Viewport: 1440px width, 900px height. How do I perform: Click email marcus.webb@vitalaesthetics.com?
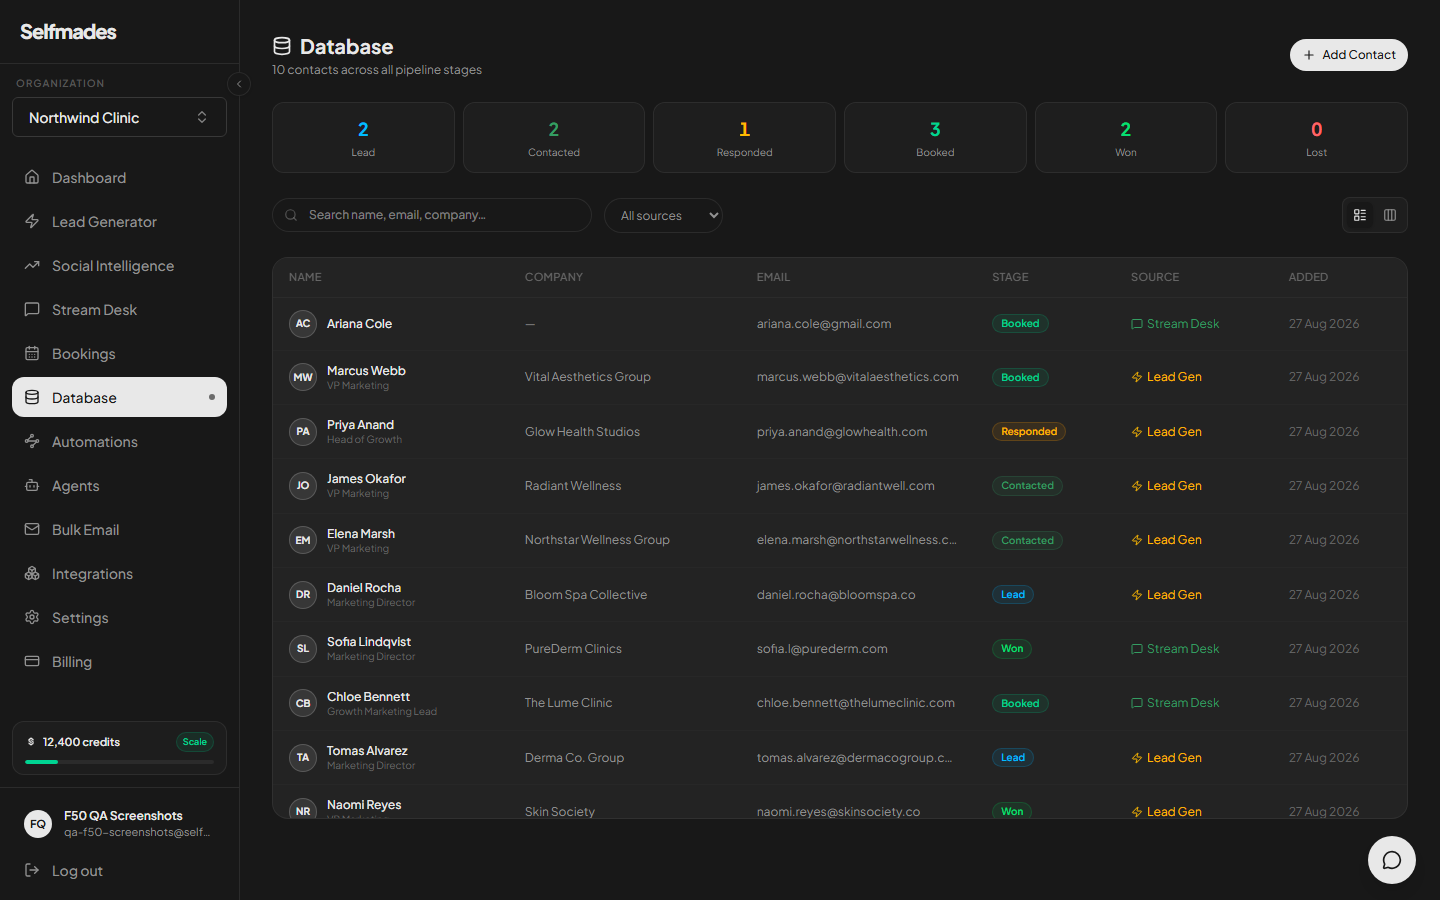[x=858, y=377]
